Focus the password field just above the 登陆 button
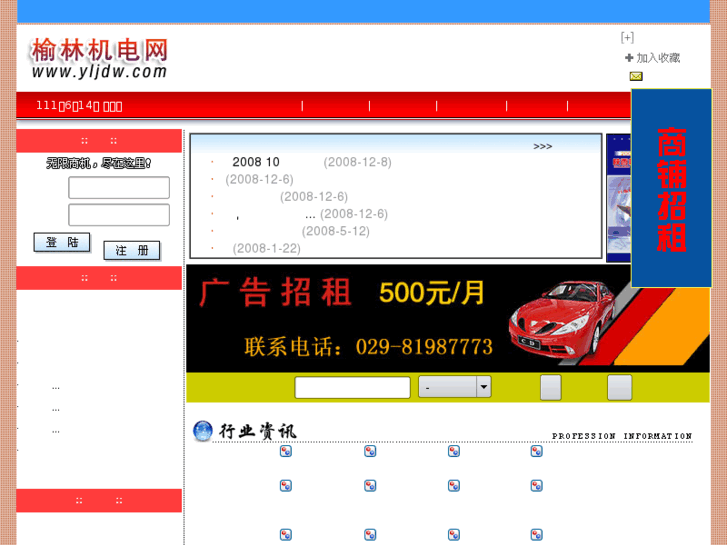727x545 pixels. tap(119, 215)
